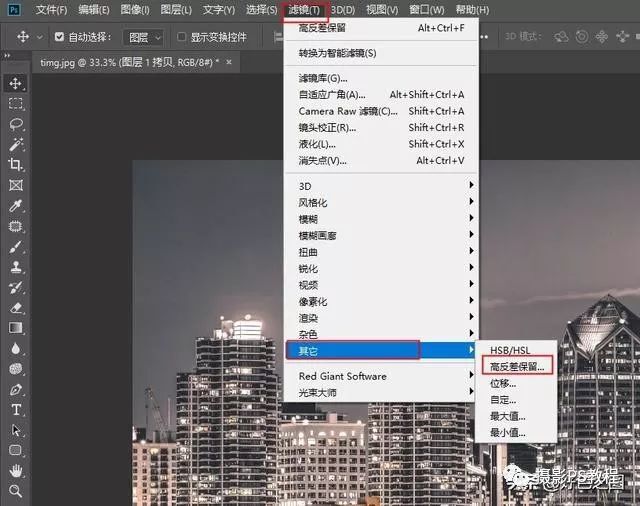
Task: Select the Lasso tool
Action: coord(16,124)
